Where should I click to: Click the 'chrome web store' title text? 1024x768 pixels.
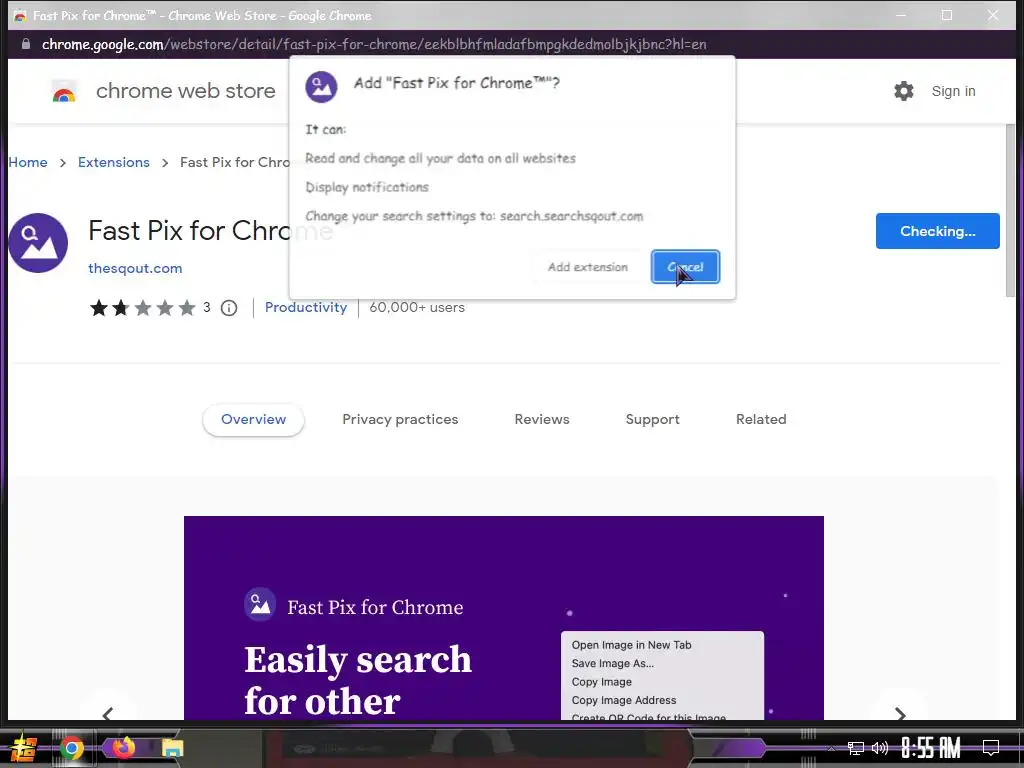tap(185, 91)
